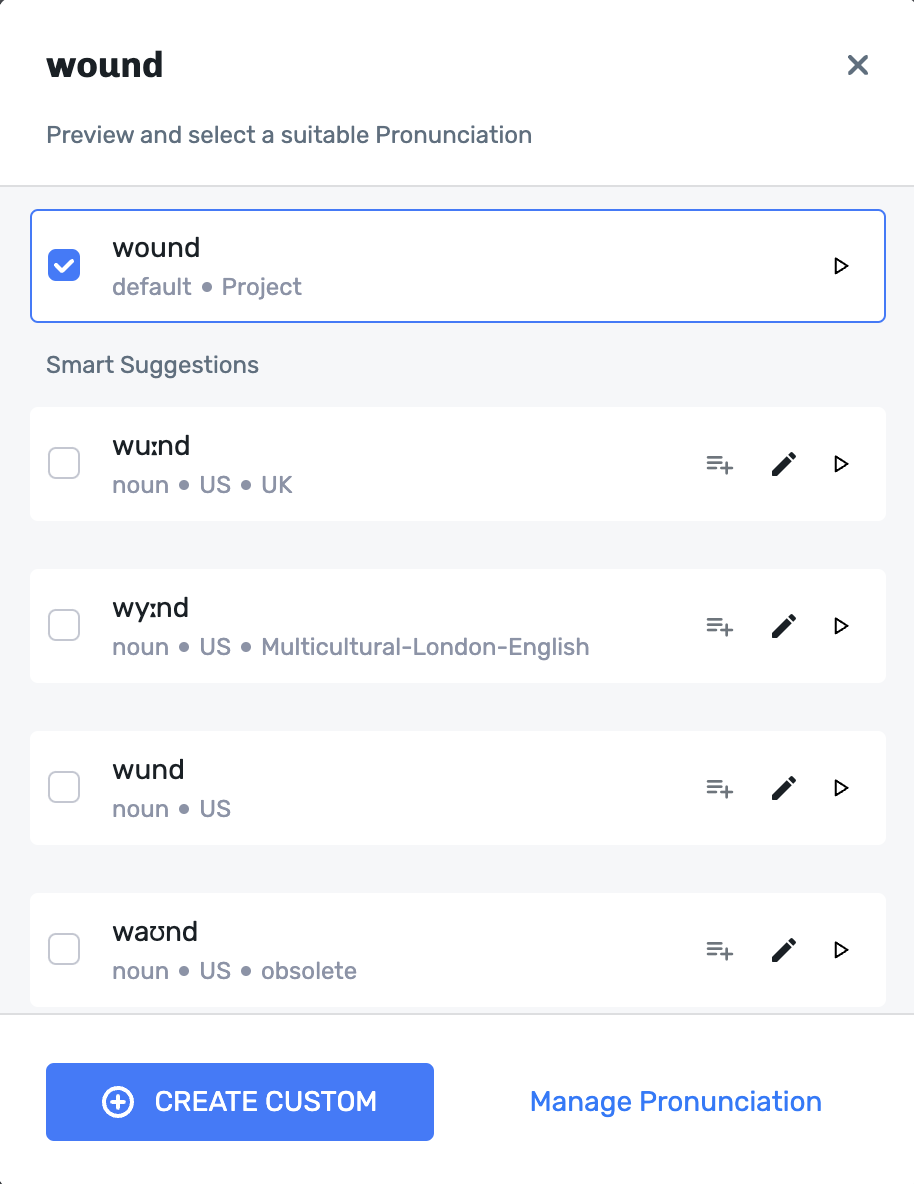The image size is (914, 1184).
Task: Play the wyːnd Multicultural-London-English preview
Action: [x=841, y=626]
